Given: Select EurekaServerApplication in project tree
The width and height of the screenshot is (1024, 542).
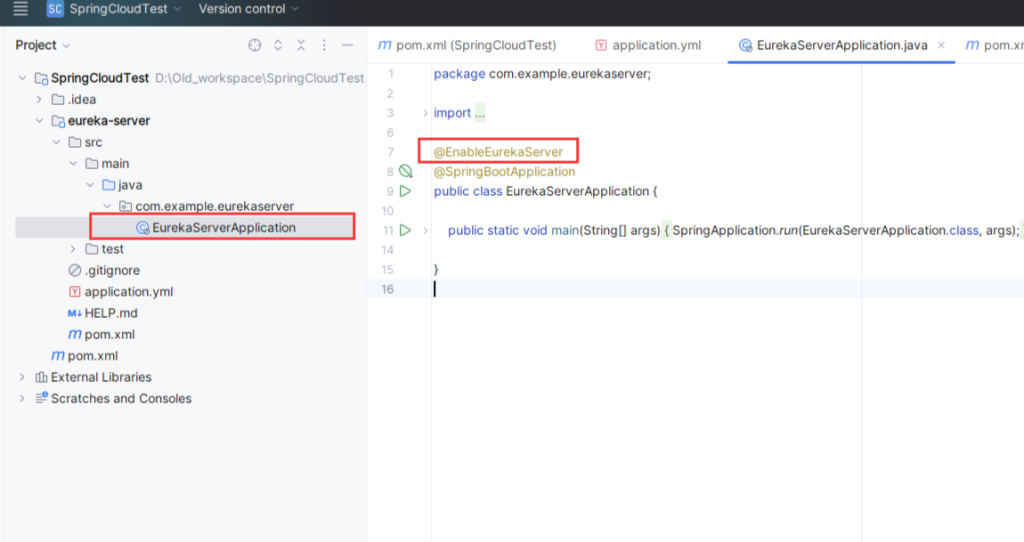Looking at the screenshot, I should tap(223, 228).
